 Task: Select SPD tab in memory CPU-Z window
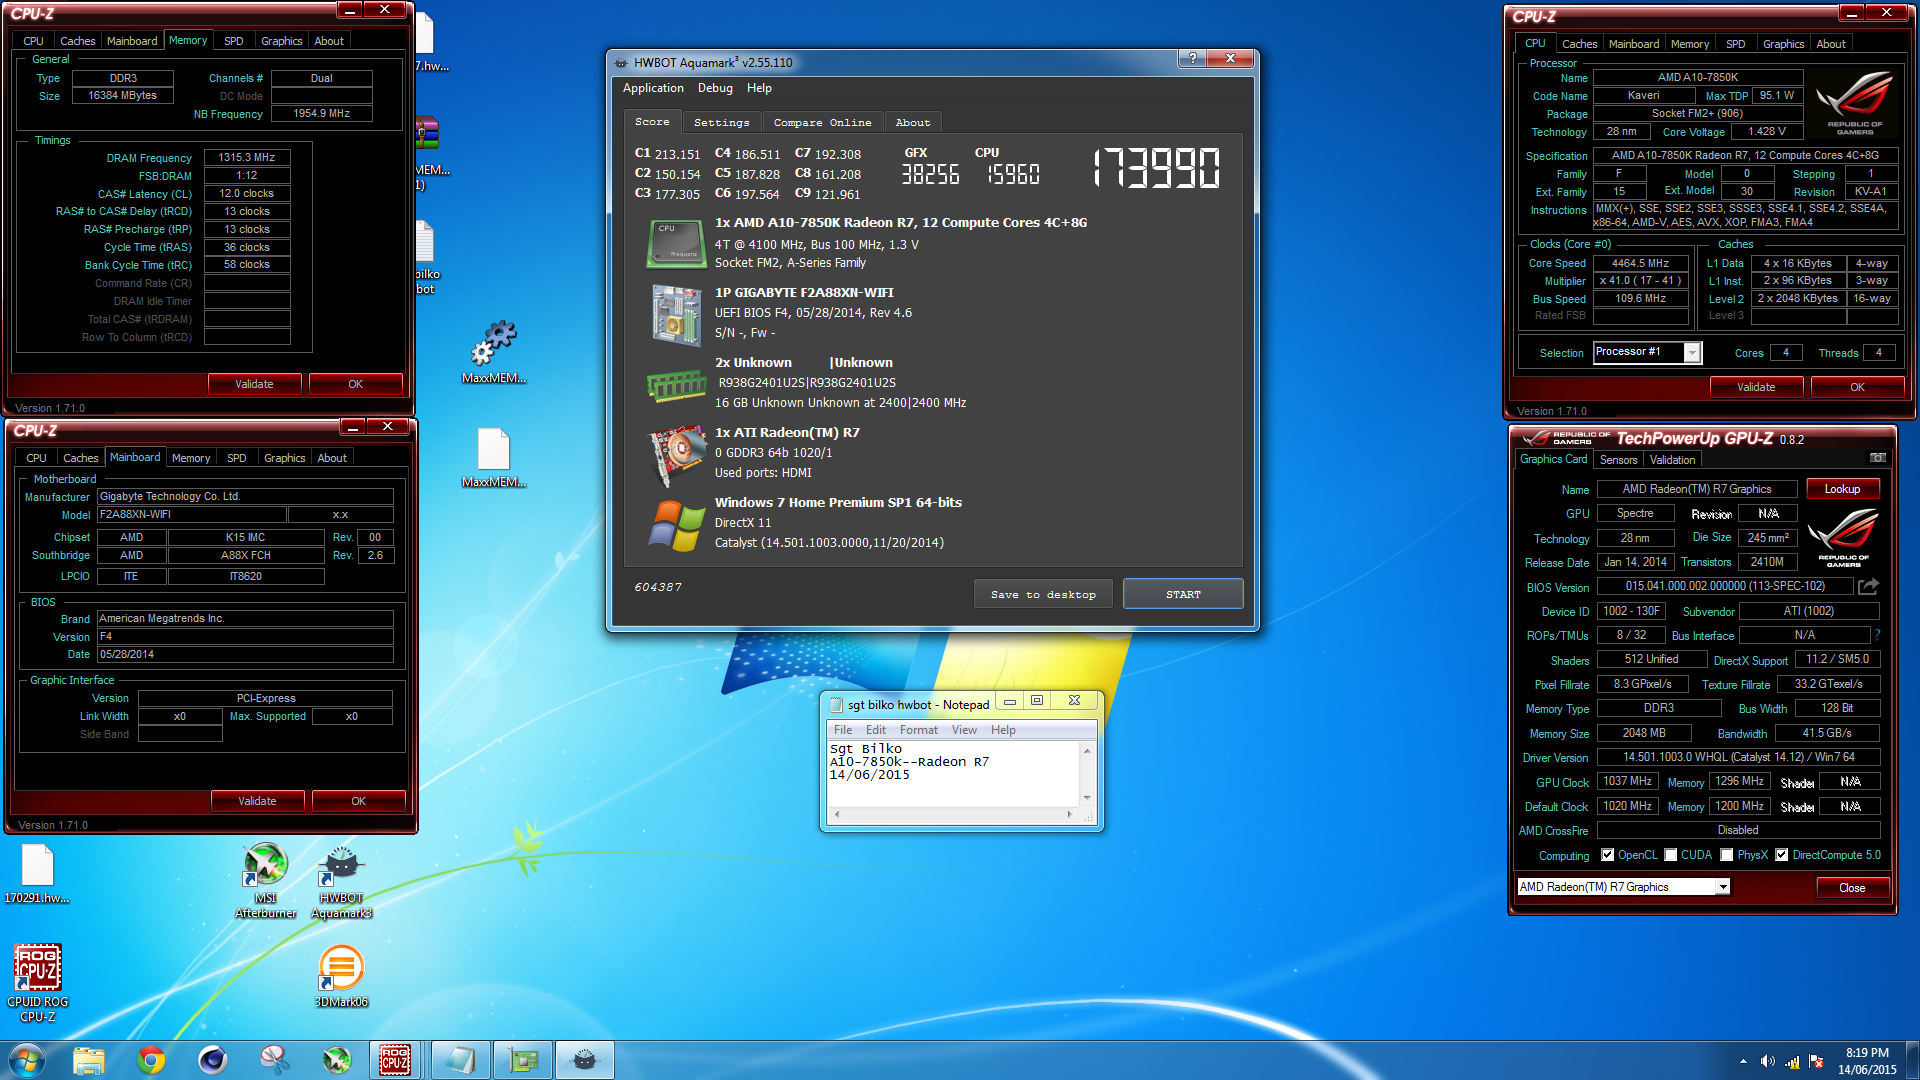click(233, 41)
